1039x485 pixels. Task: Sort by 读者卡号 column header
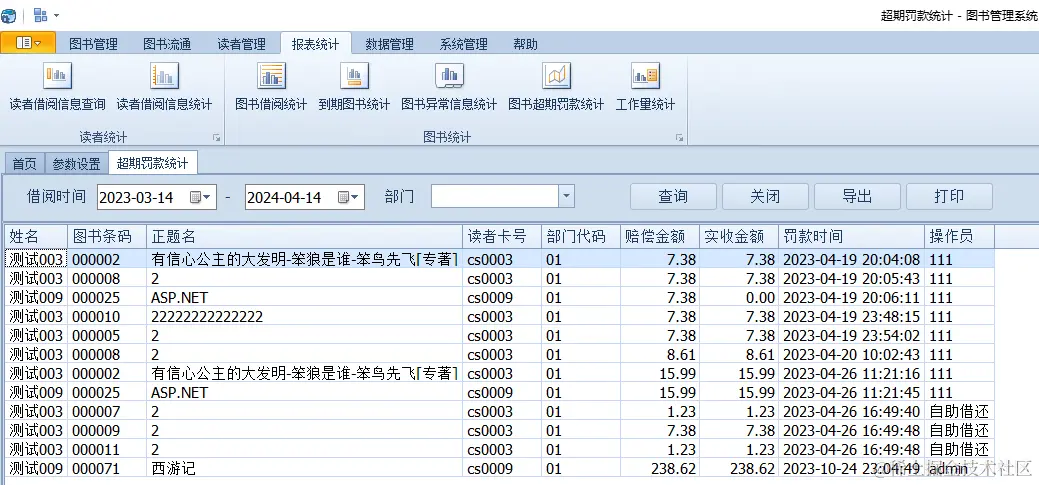(x=502, y=237)
